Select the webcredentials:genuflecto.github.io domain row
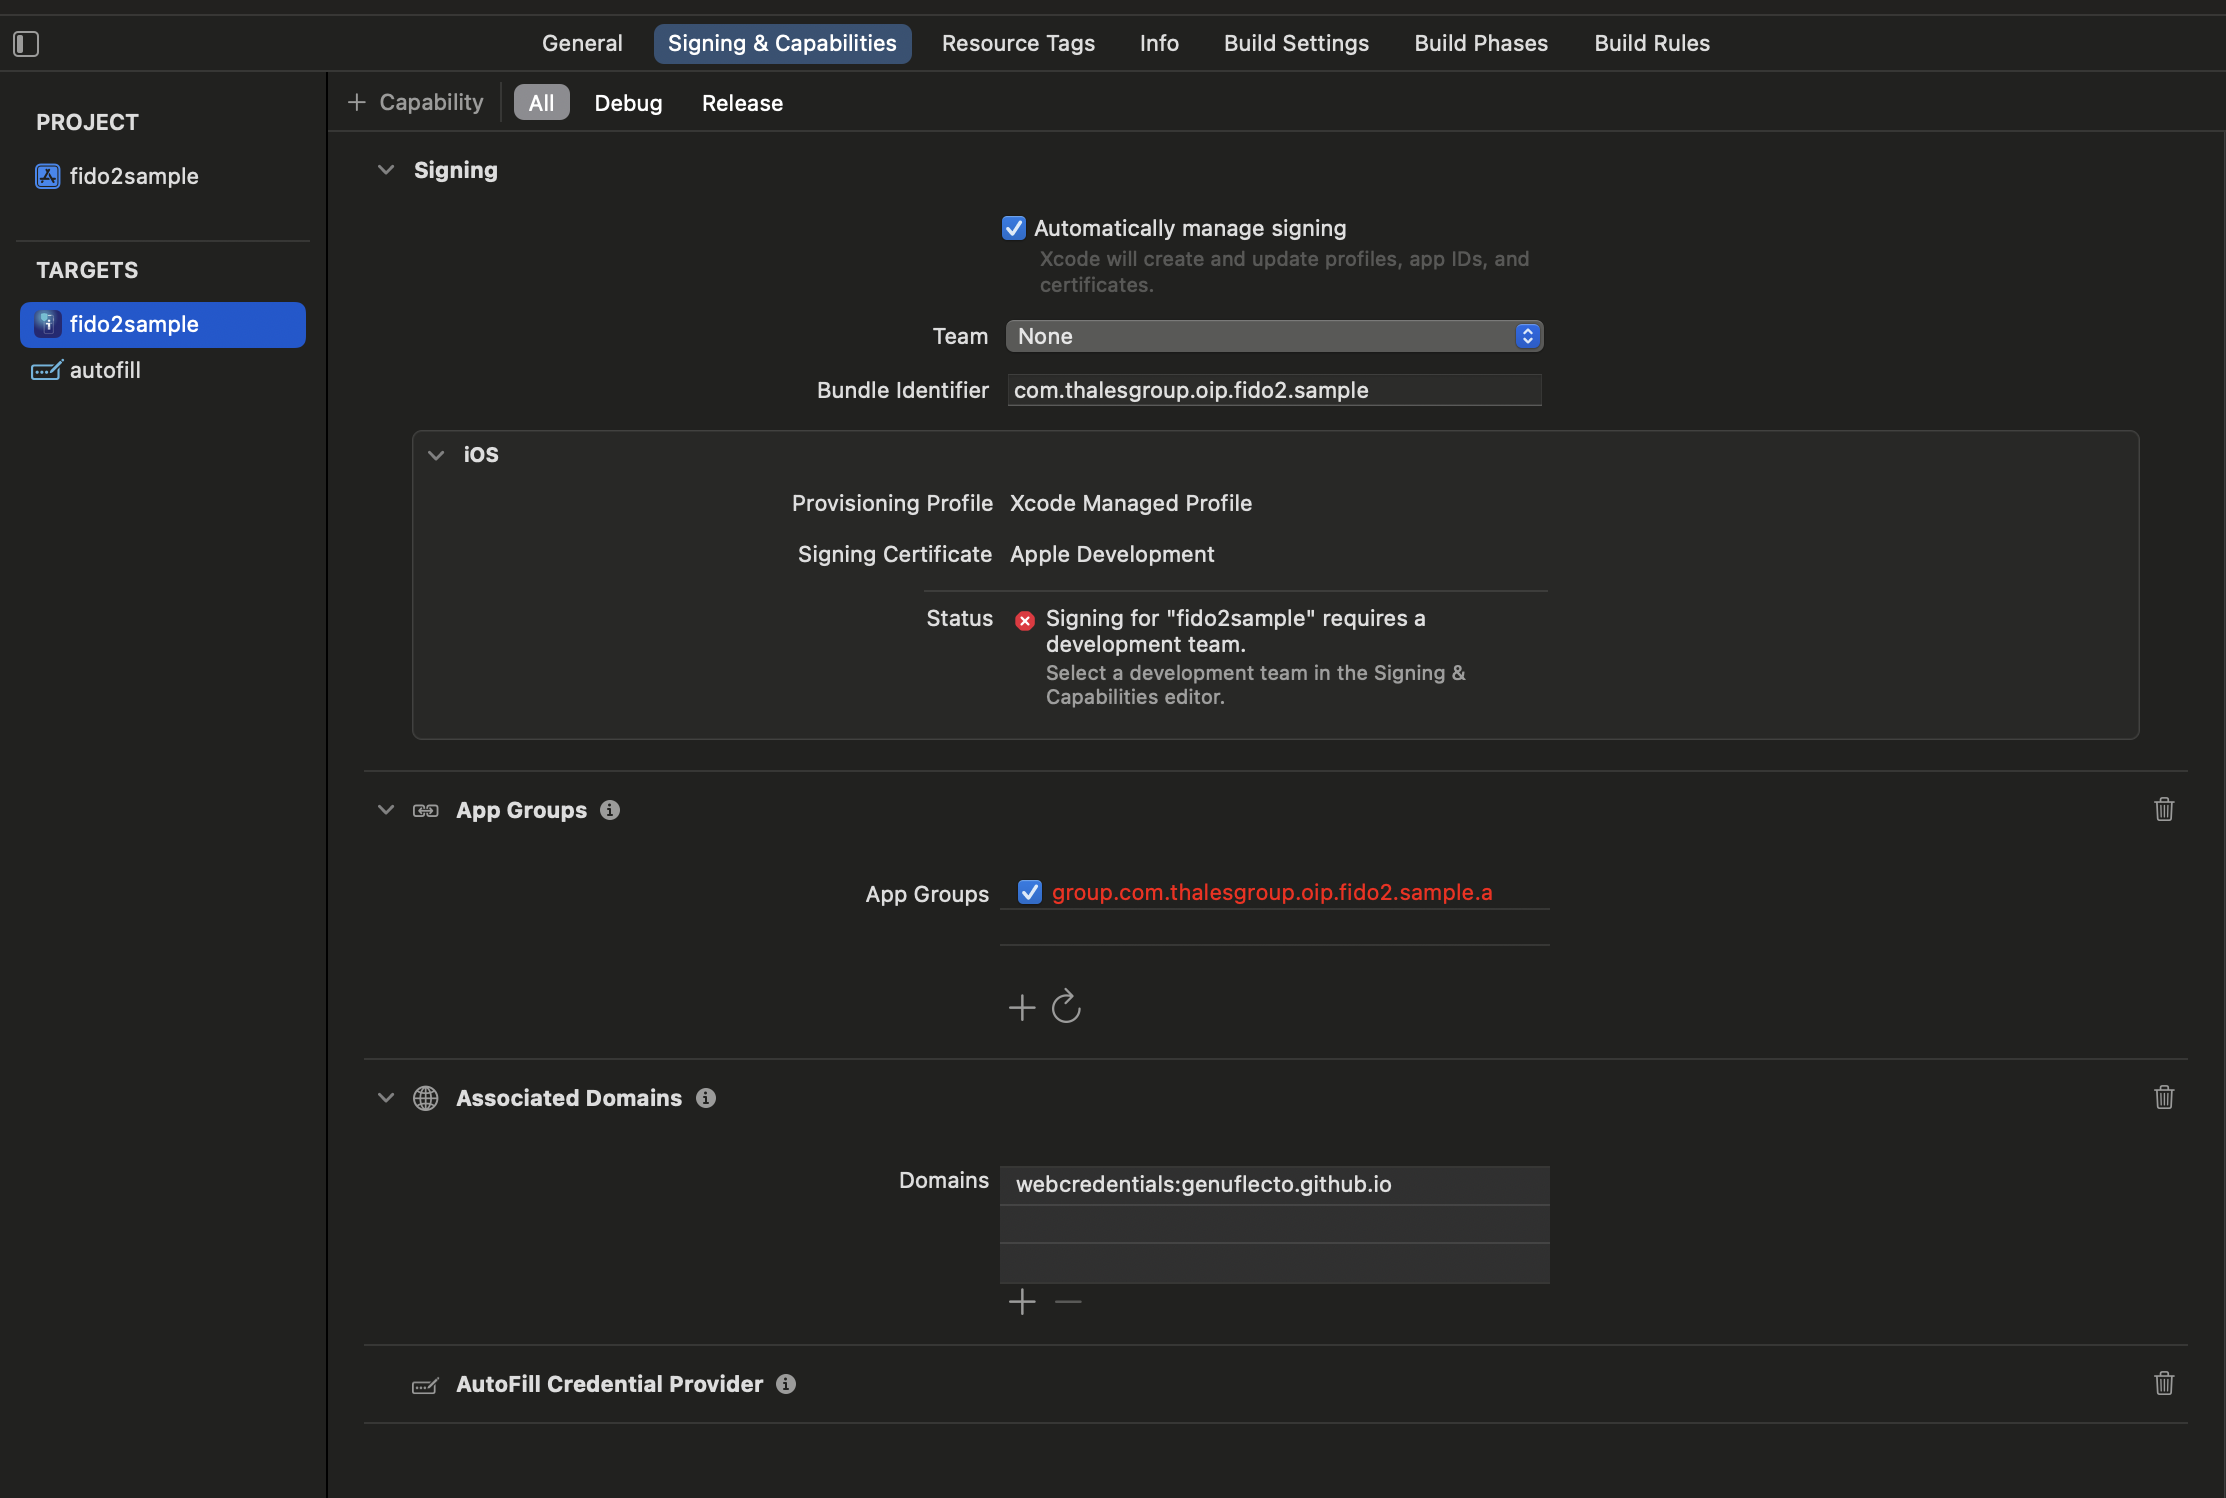This screenshot has width=2226, height=1498. point(1274,1185)
